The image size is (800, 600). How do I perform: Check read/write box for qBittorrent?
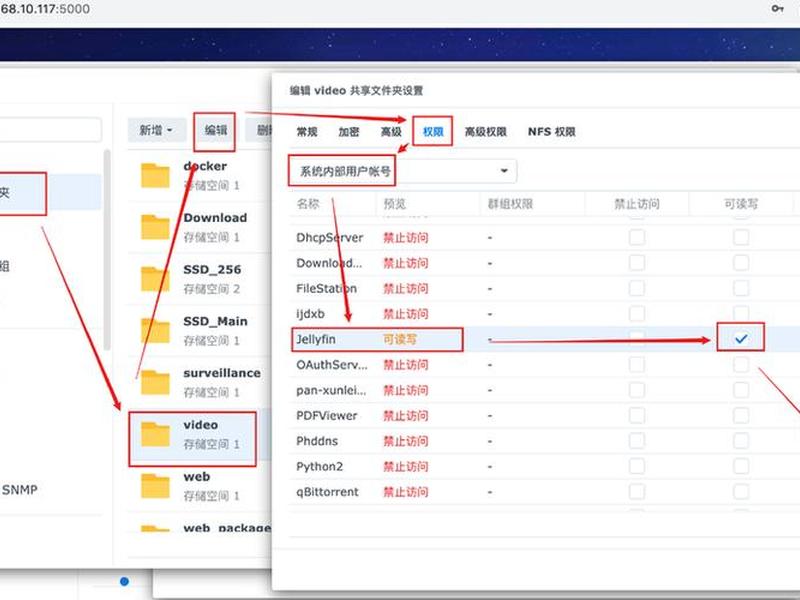(741, 492)
